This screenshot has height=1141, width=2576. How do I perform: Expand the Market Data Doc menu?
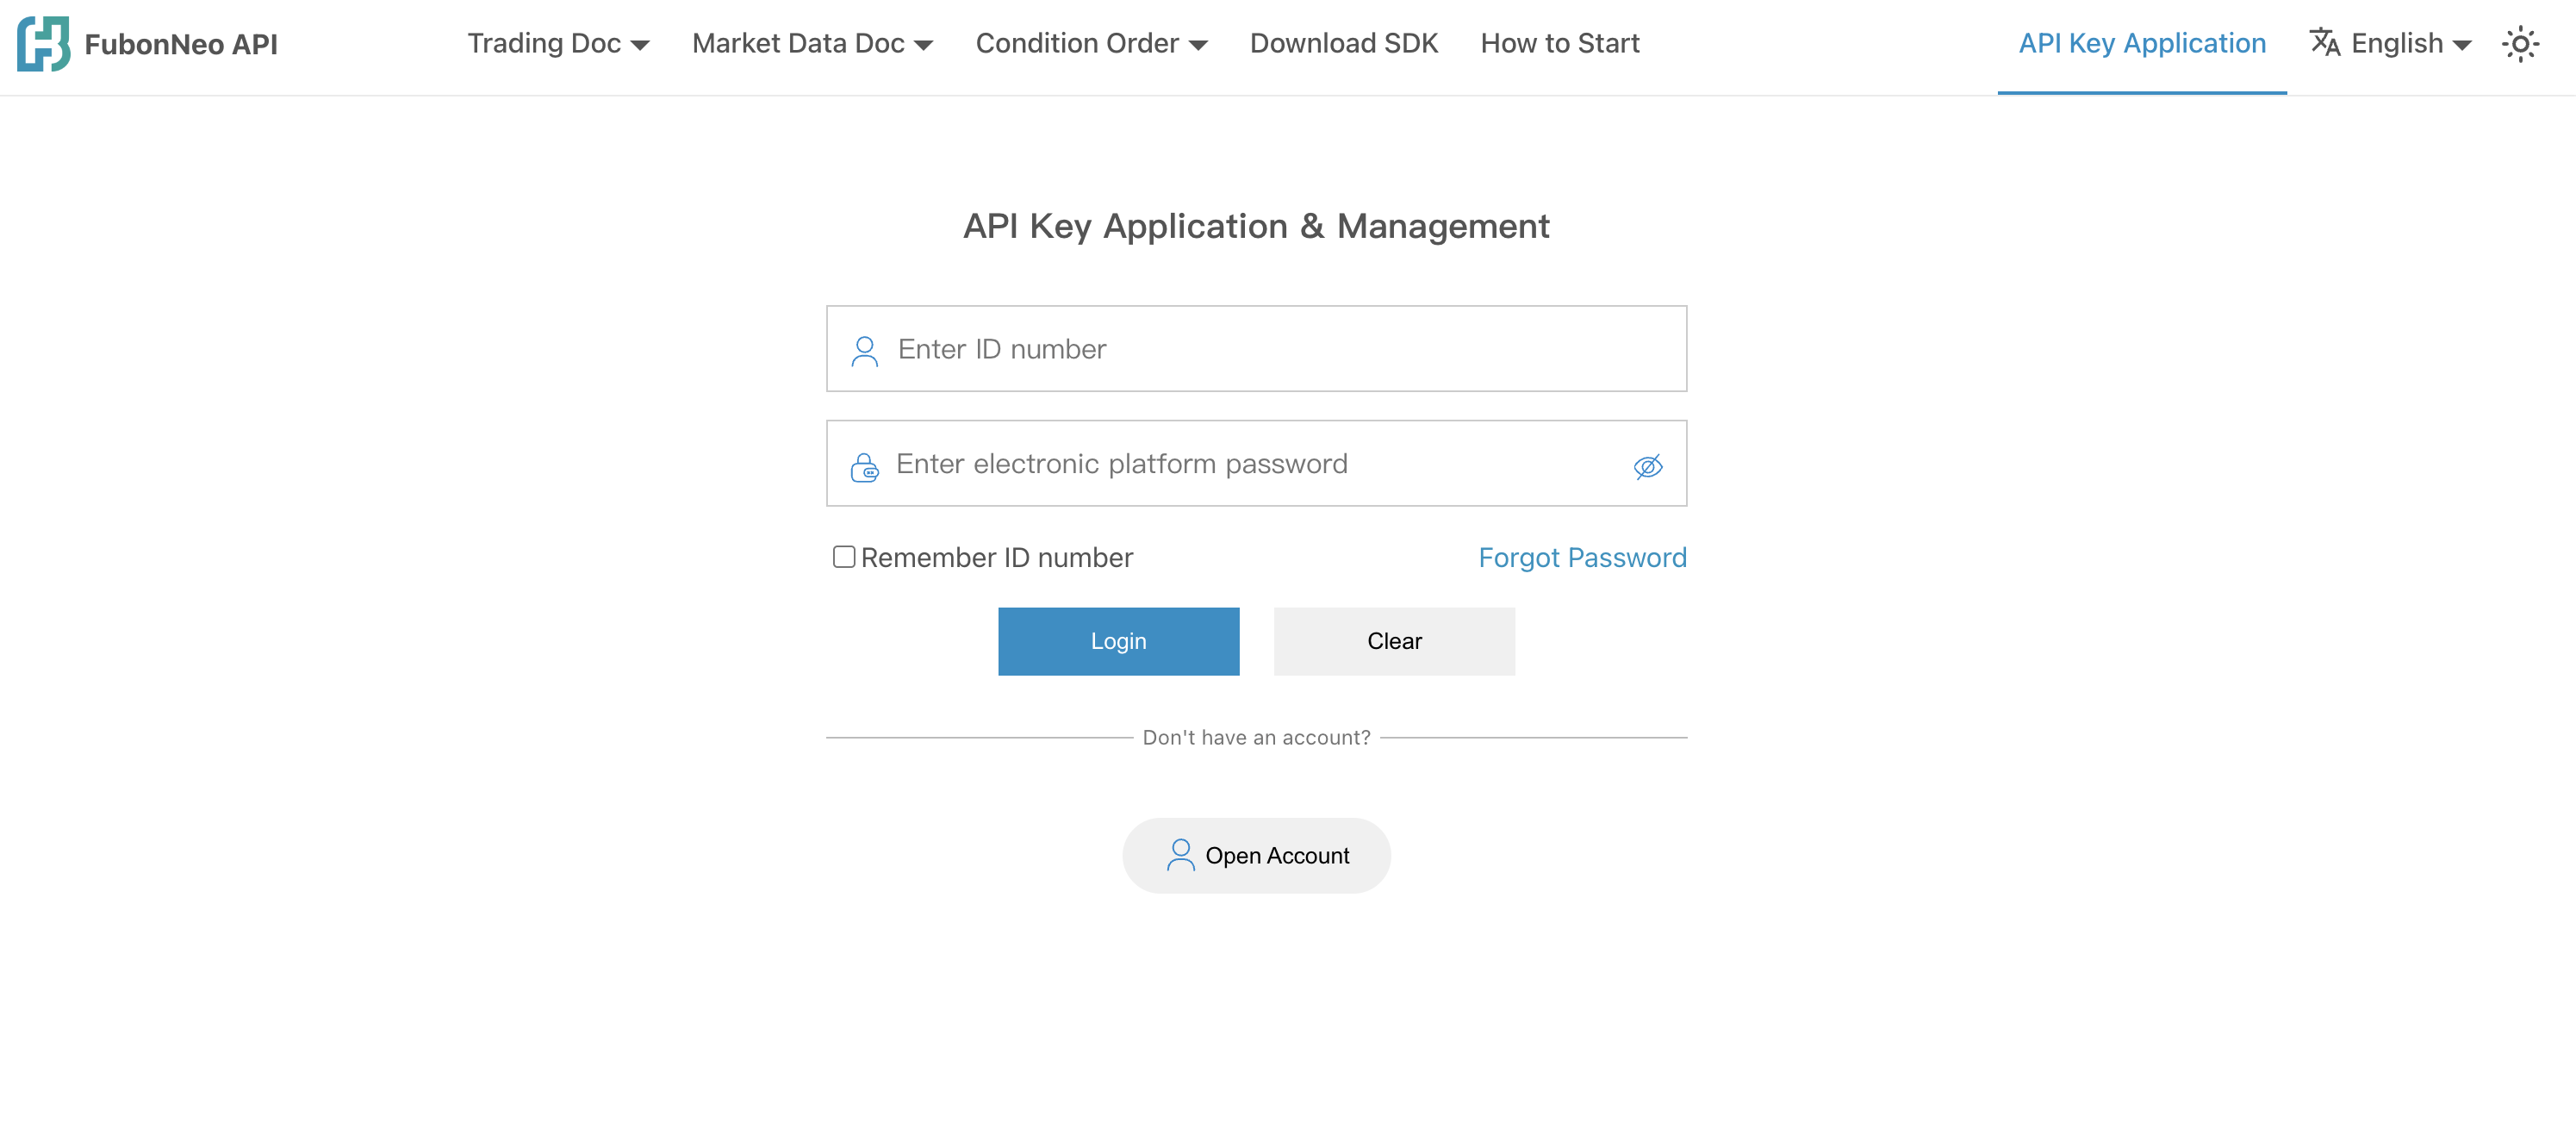812,43
